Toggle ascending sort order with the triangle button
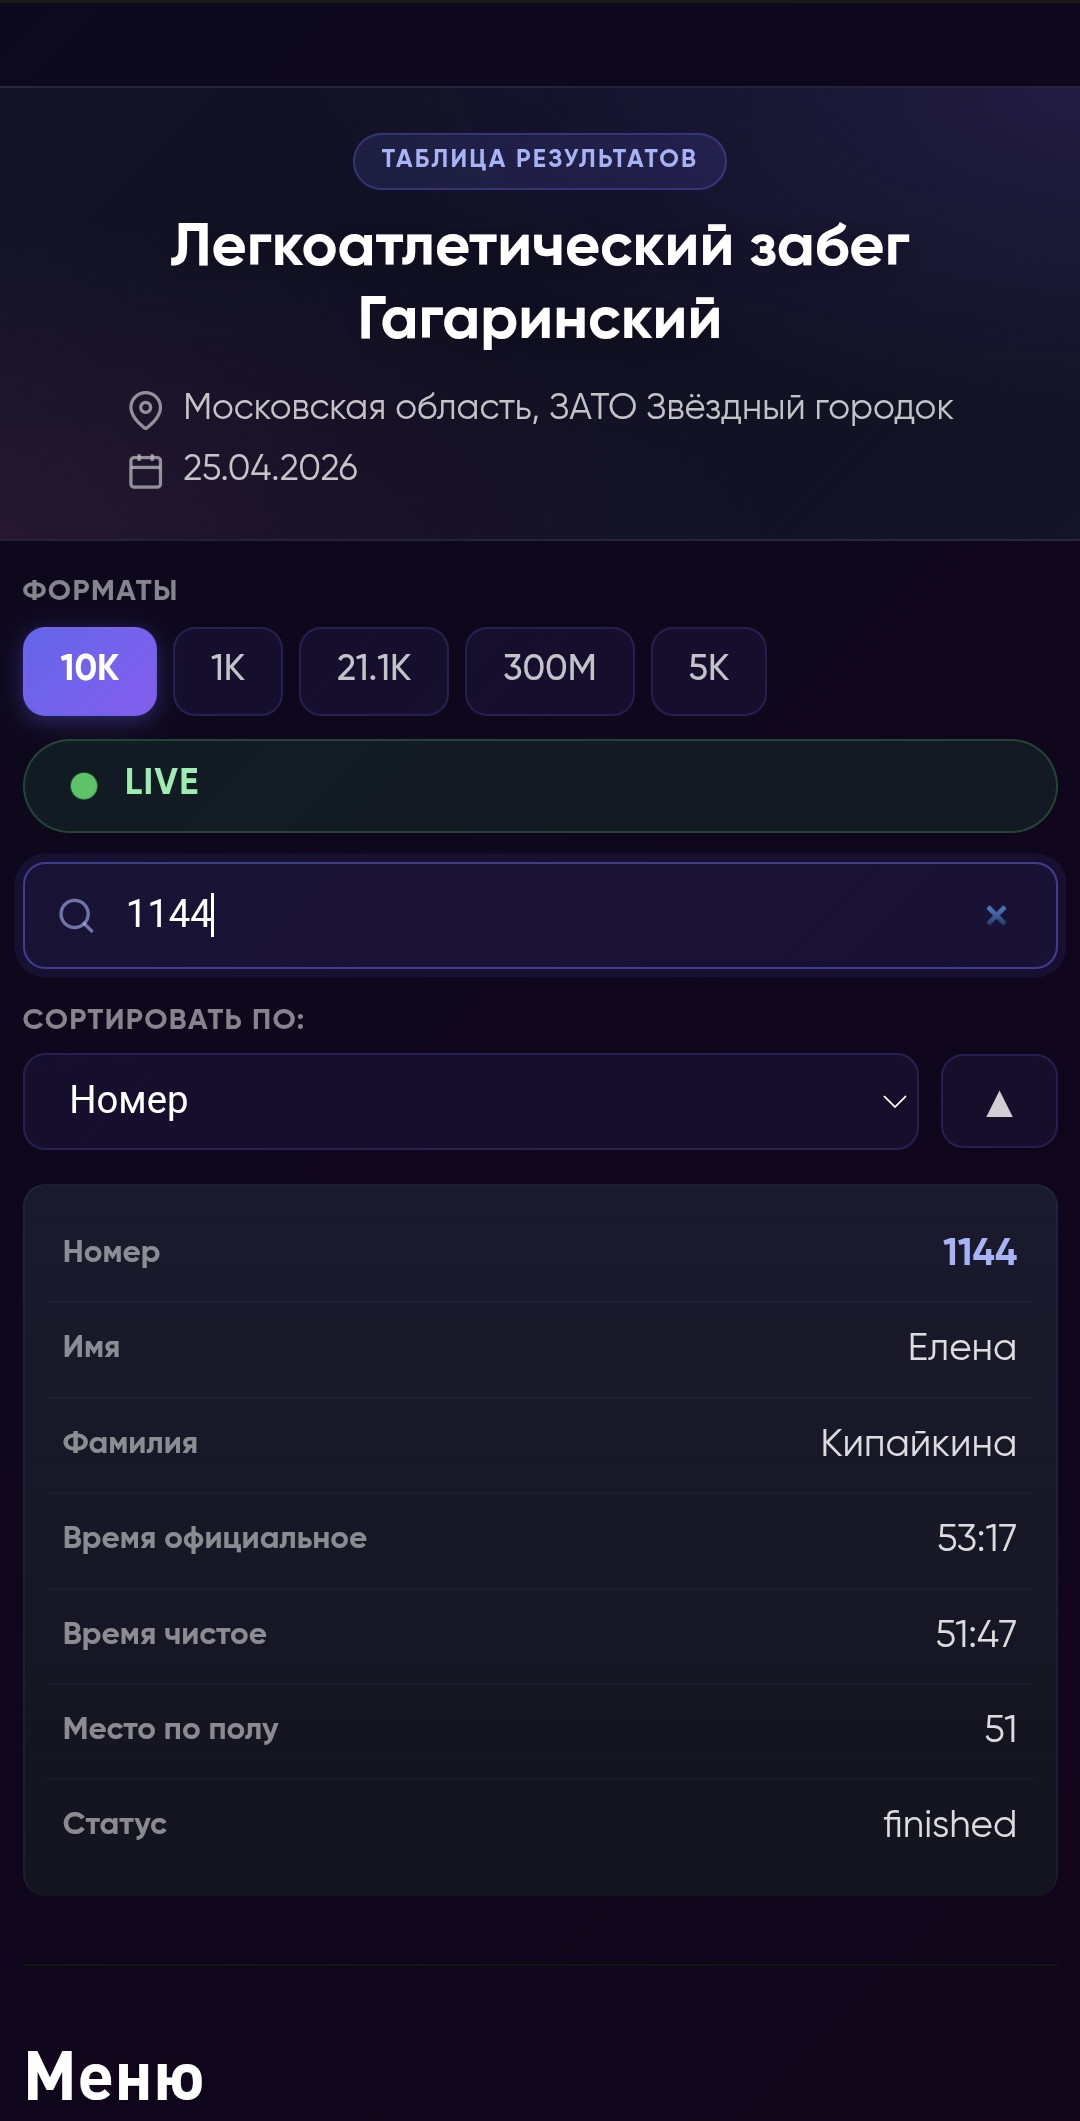 999,1101
